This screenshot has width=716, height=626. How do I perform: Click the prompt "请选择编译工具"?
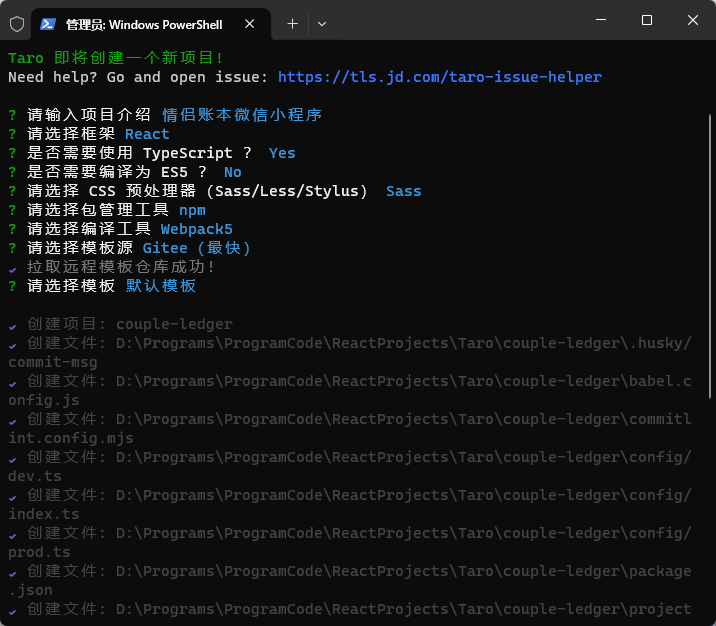[89, 229]
